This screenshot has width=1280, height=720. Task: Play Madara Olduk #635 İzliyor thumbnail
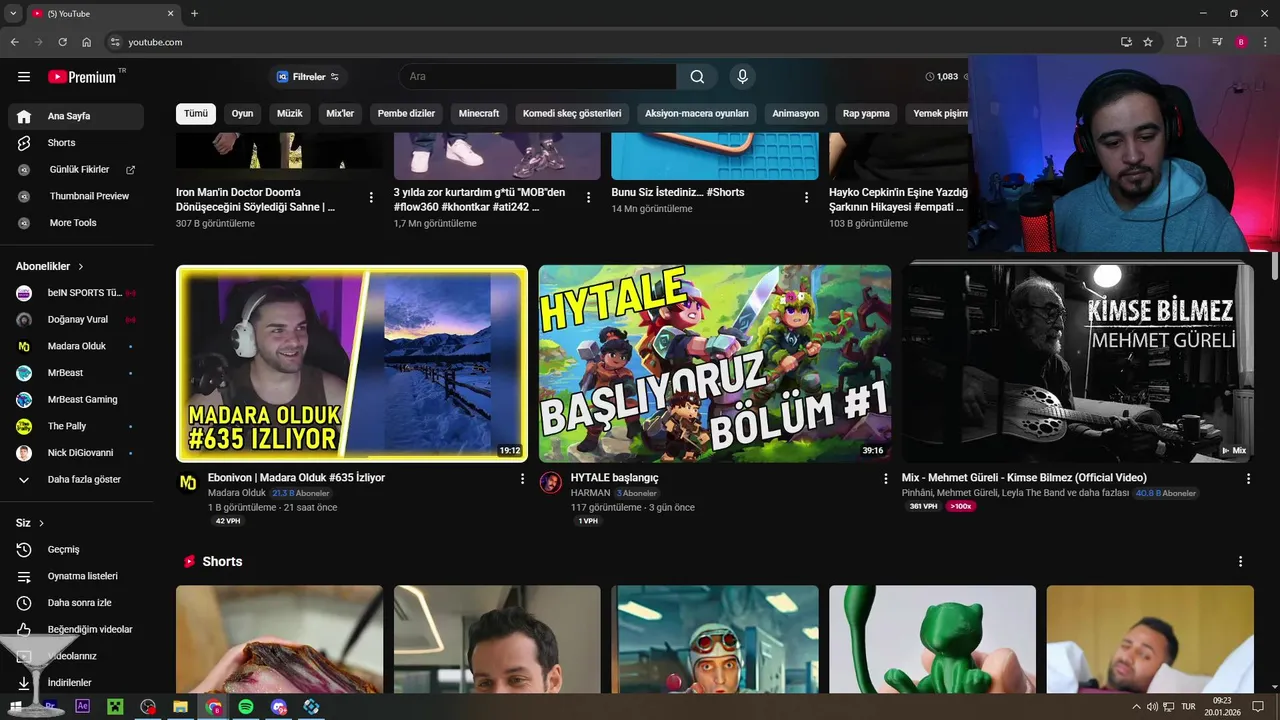point(352,363)
